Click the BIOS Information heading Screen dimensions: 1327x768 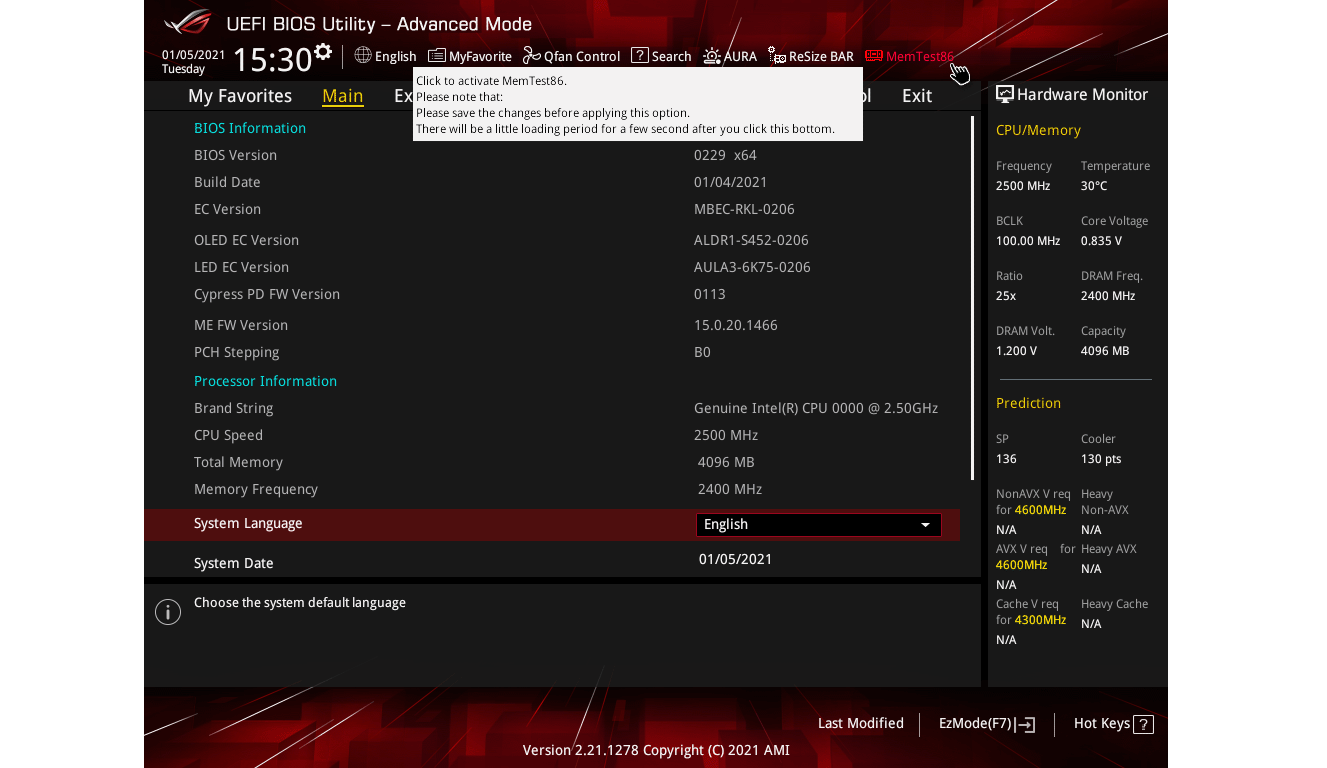click(250, 128)
